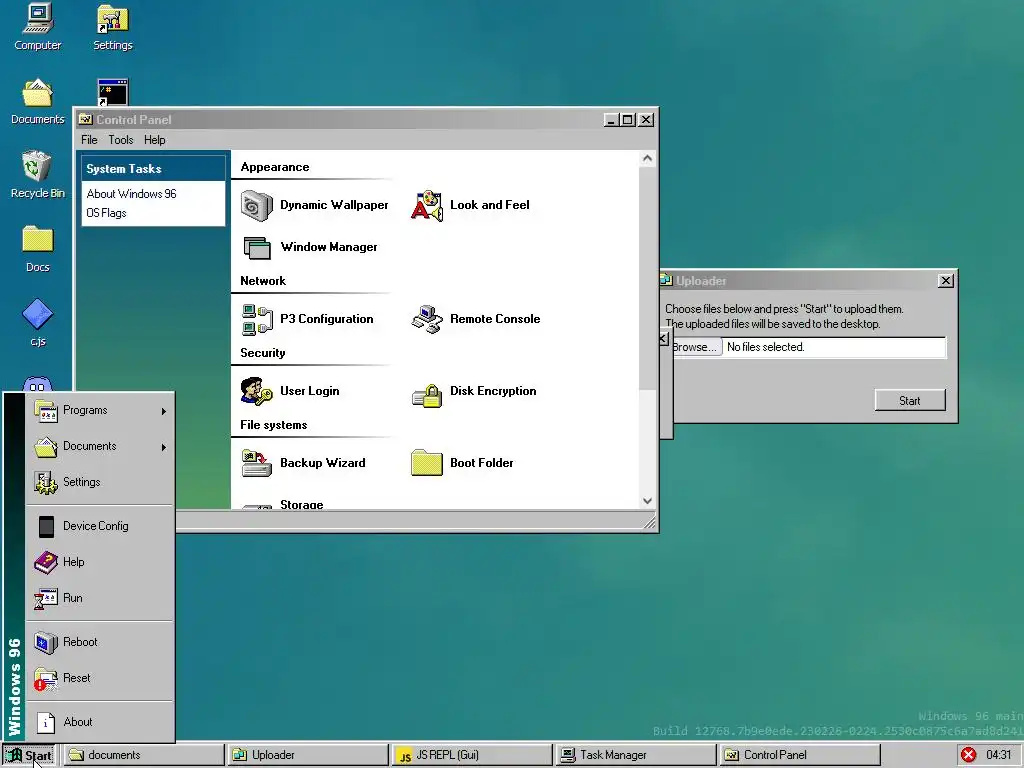Select the Settings desktop shortcut

(112, 27)
